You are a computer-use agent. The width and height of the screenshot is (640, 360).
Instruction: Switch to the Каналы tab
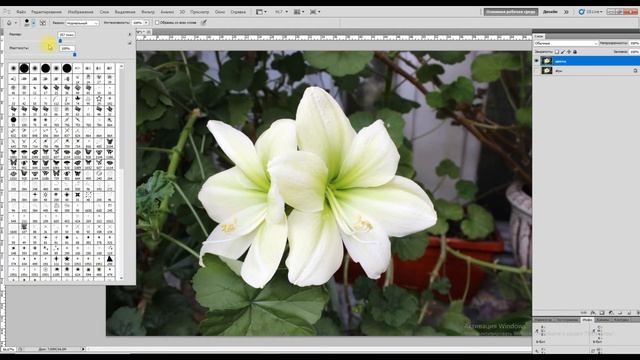[x=602, y=320]
